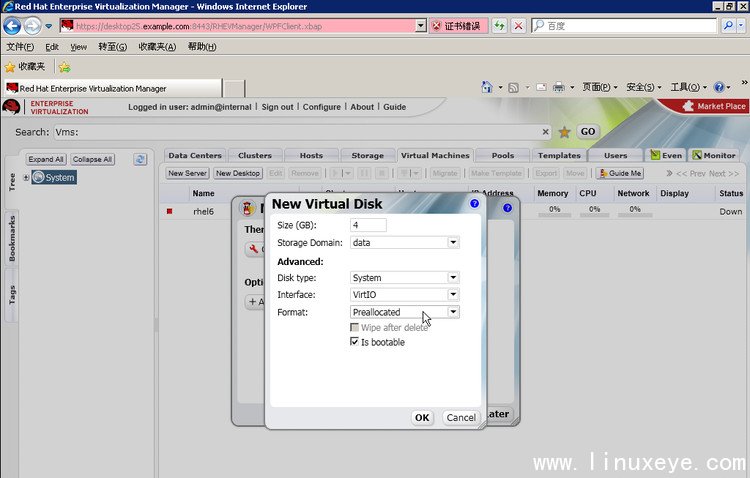Open recent pages dropdown next to Forward

coord(48,26)
